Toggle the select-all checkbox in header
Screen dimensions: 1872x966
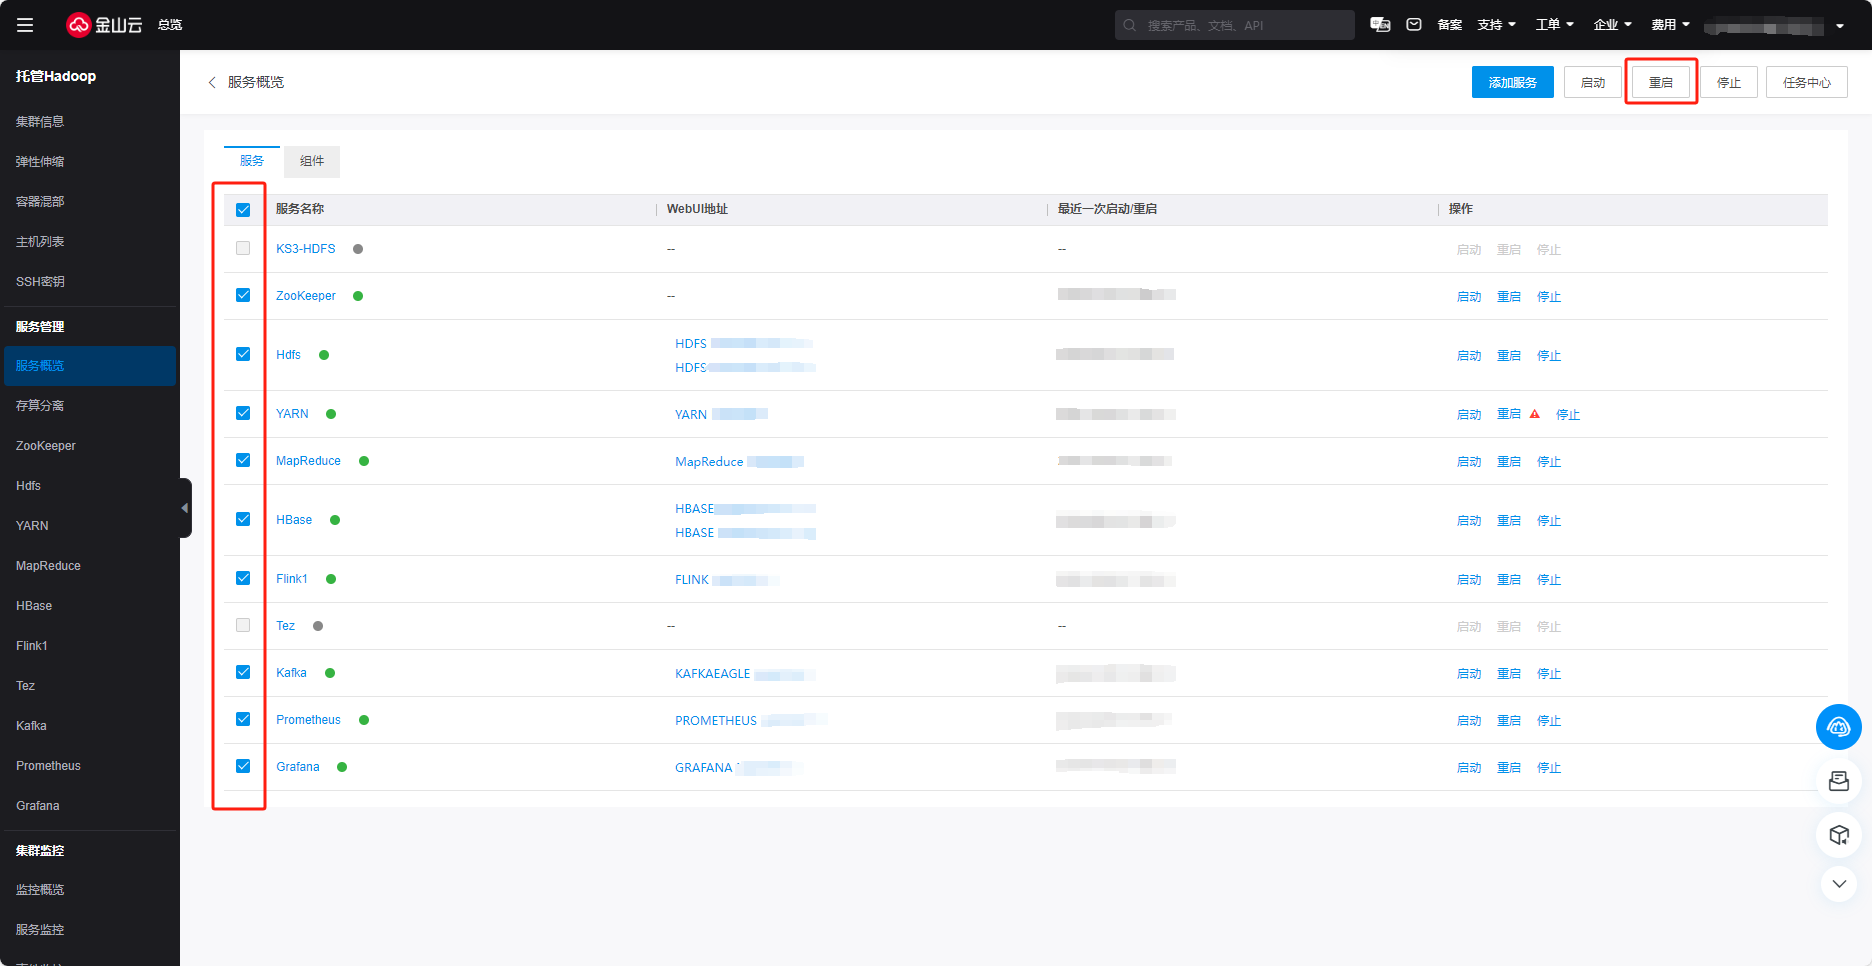point(243,210)
